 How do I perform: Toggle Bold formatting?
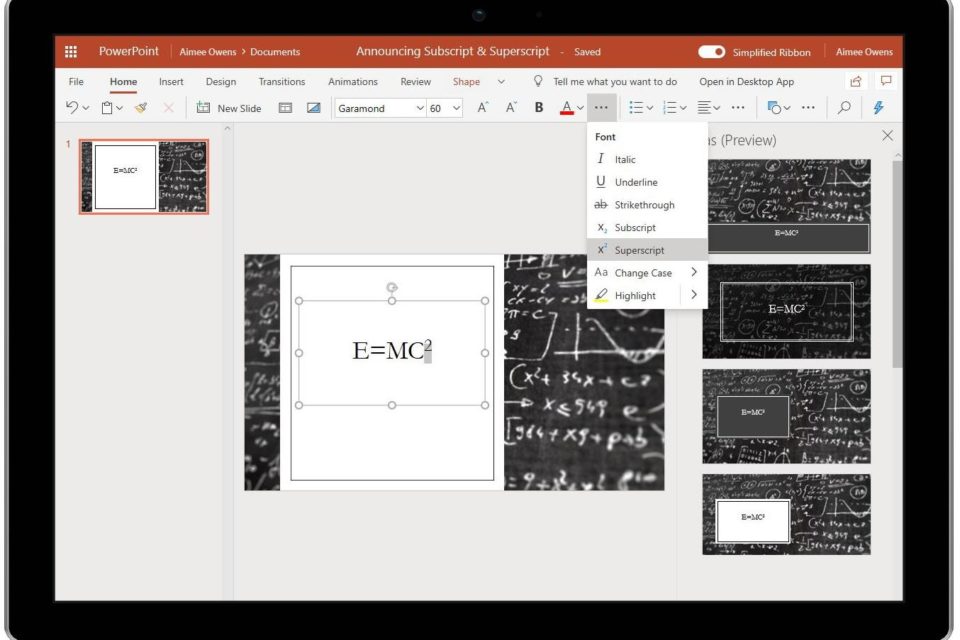(539, 108)
